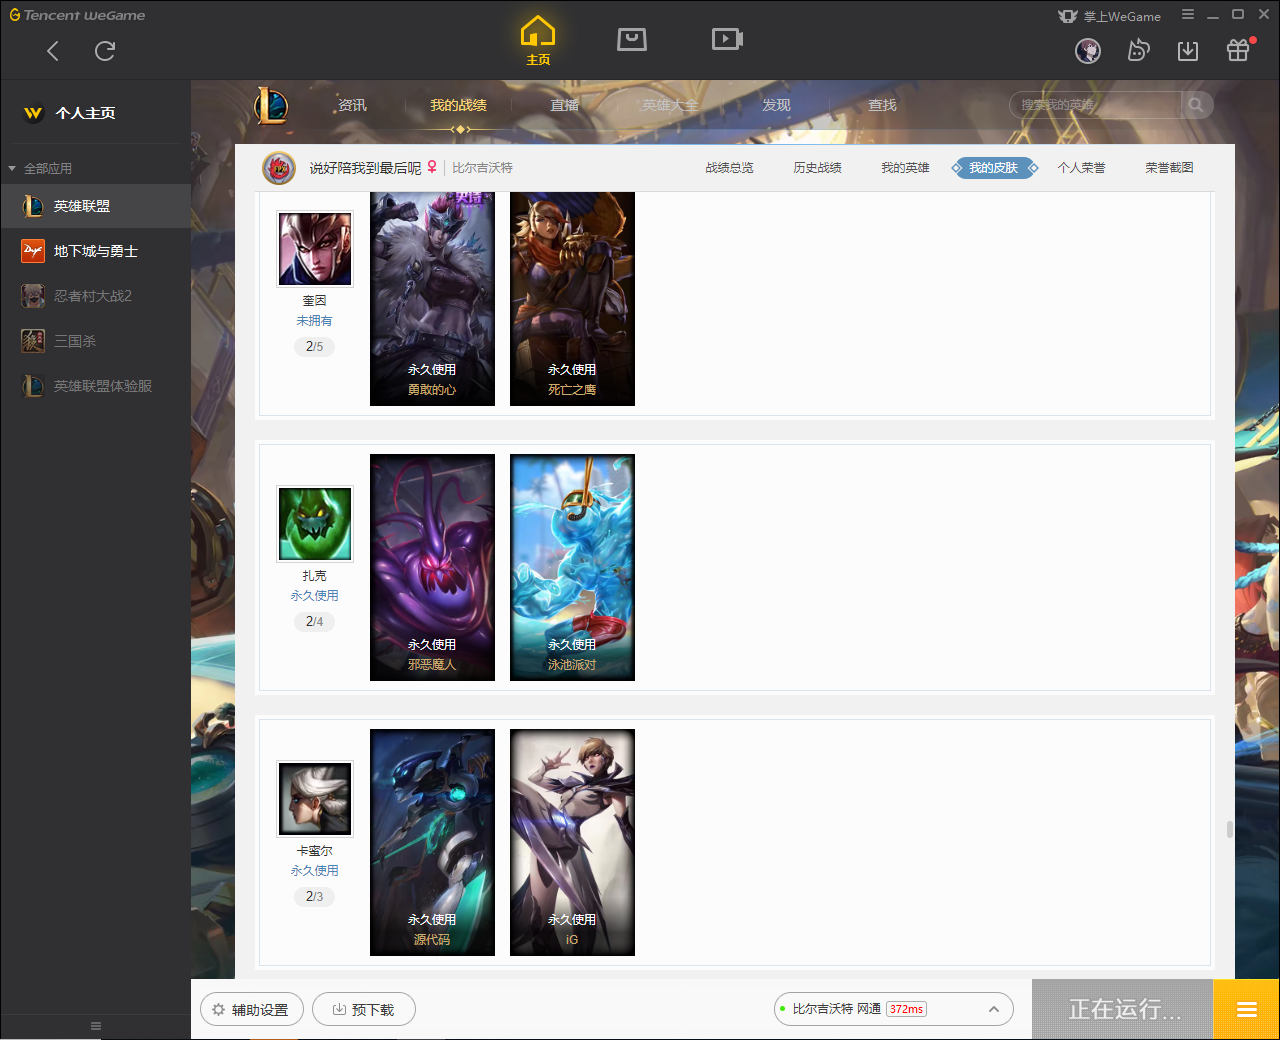Open the 邪恶魔人 skin card
The height and width of the screenshot is (1040, 1280).
432,568
